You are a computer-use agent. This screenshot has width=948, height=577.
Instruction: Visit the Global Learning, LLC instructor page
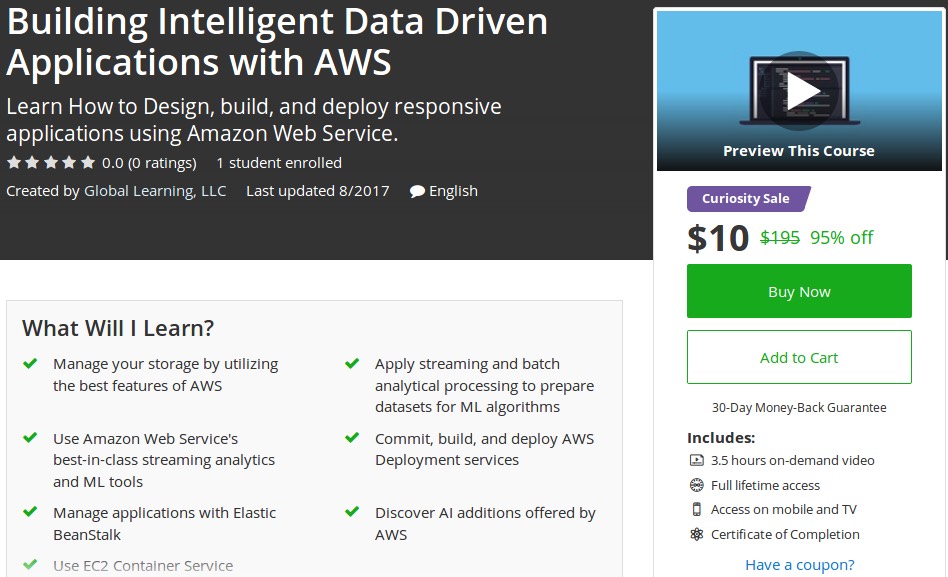155,191
